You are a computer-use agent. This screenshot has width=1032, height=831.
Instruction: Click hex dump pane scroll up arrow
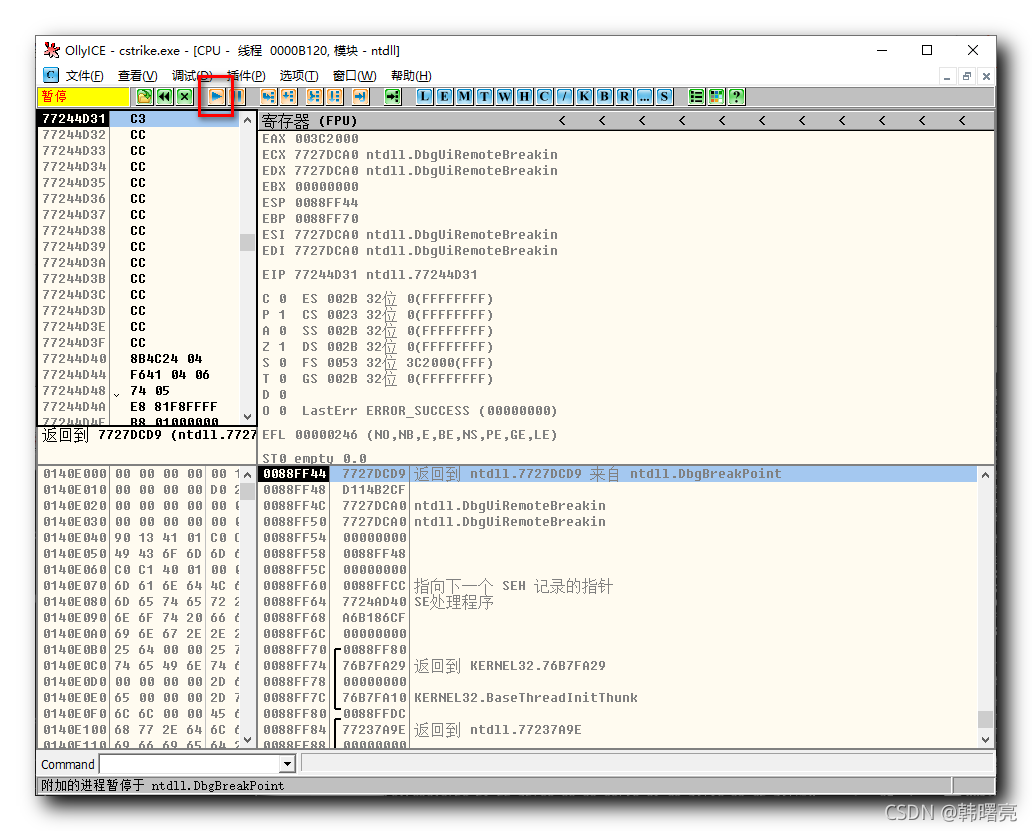tap(247, 474)
